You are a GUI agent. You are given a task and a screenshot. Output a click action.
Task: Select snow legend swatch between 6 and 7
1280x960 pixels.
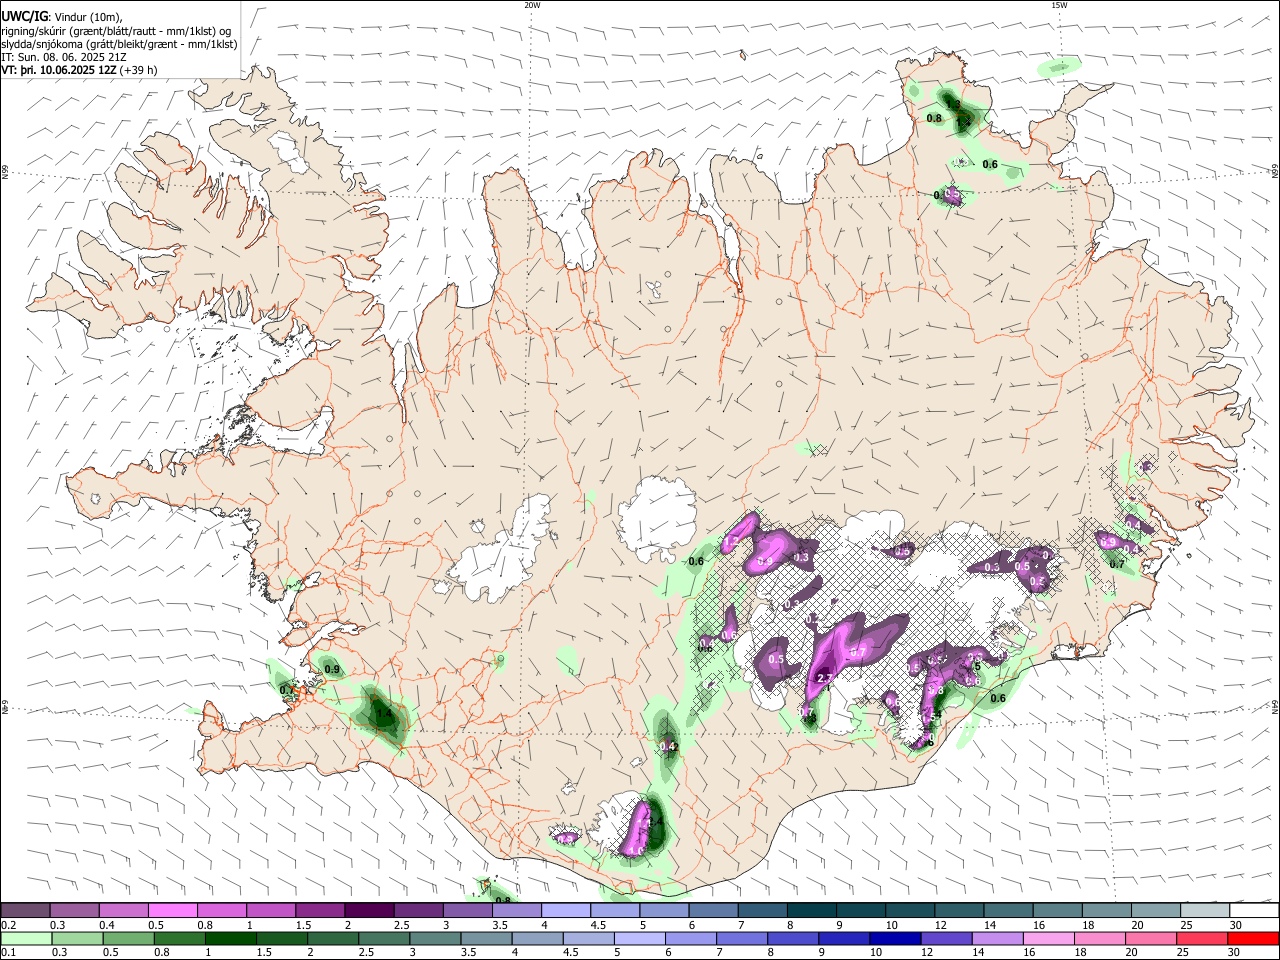coord(713,910)
